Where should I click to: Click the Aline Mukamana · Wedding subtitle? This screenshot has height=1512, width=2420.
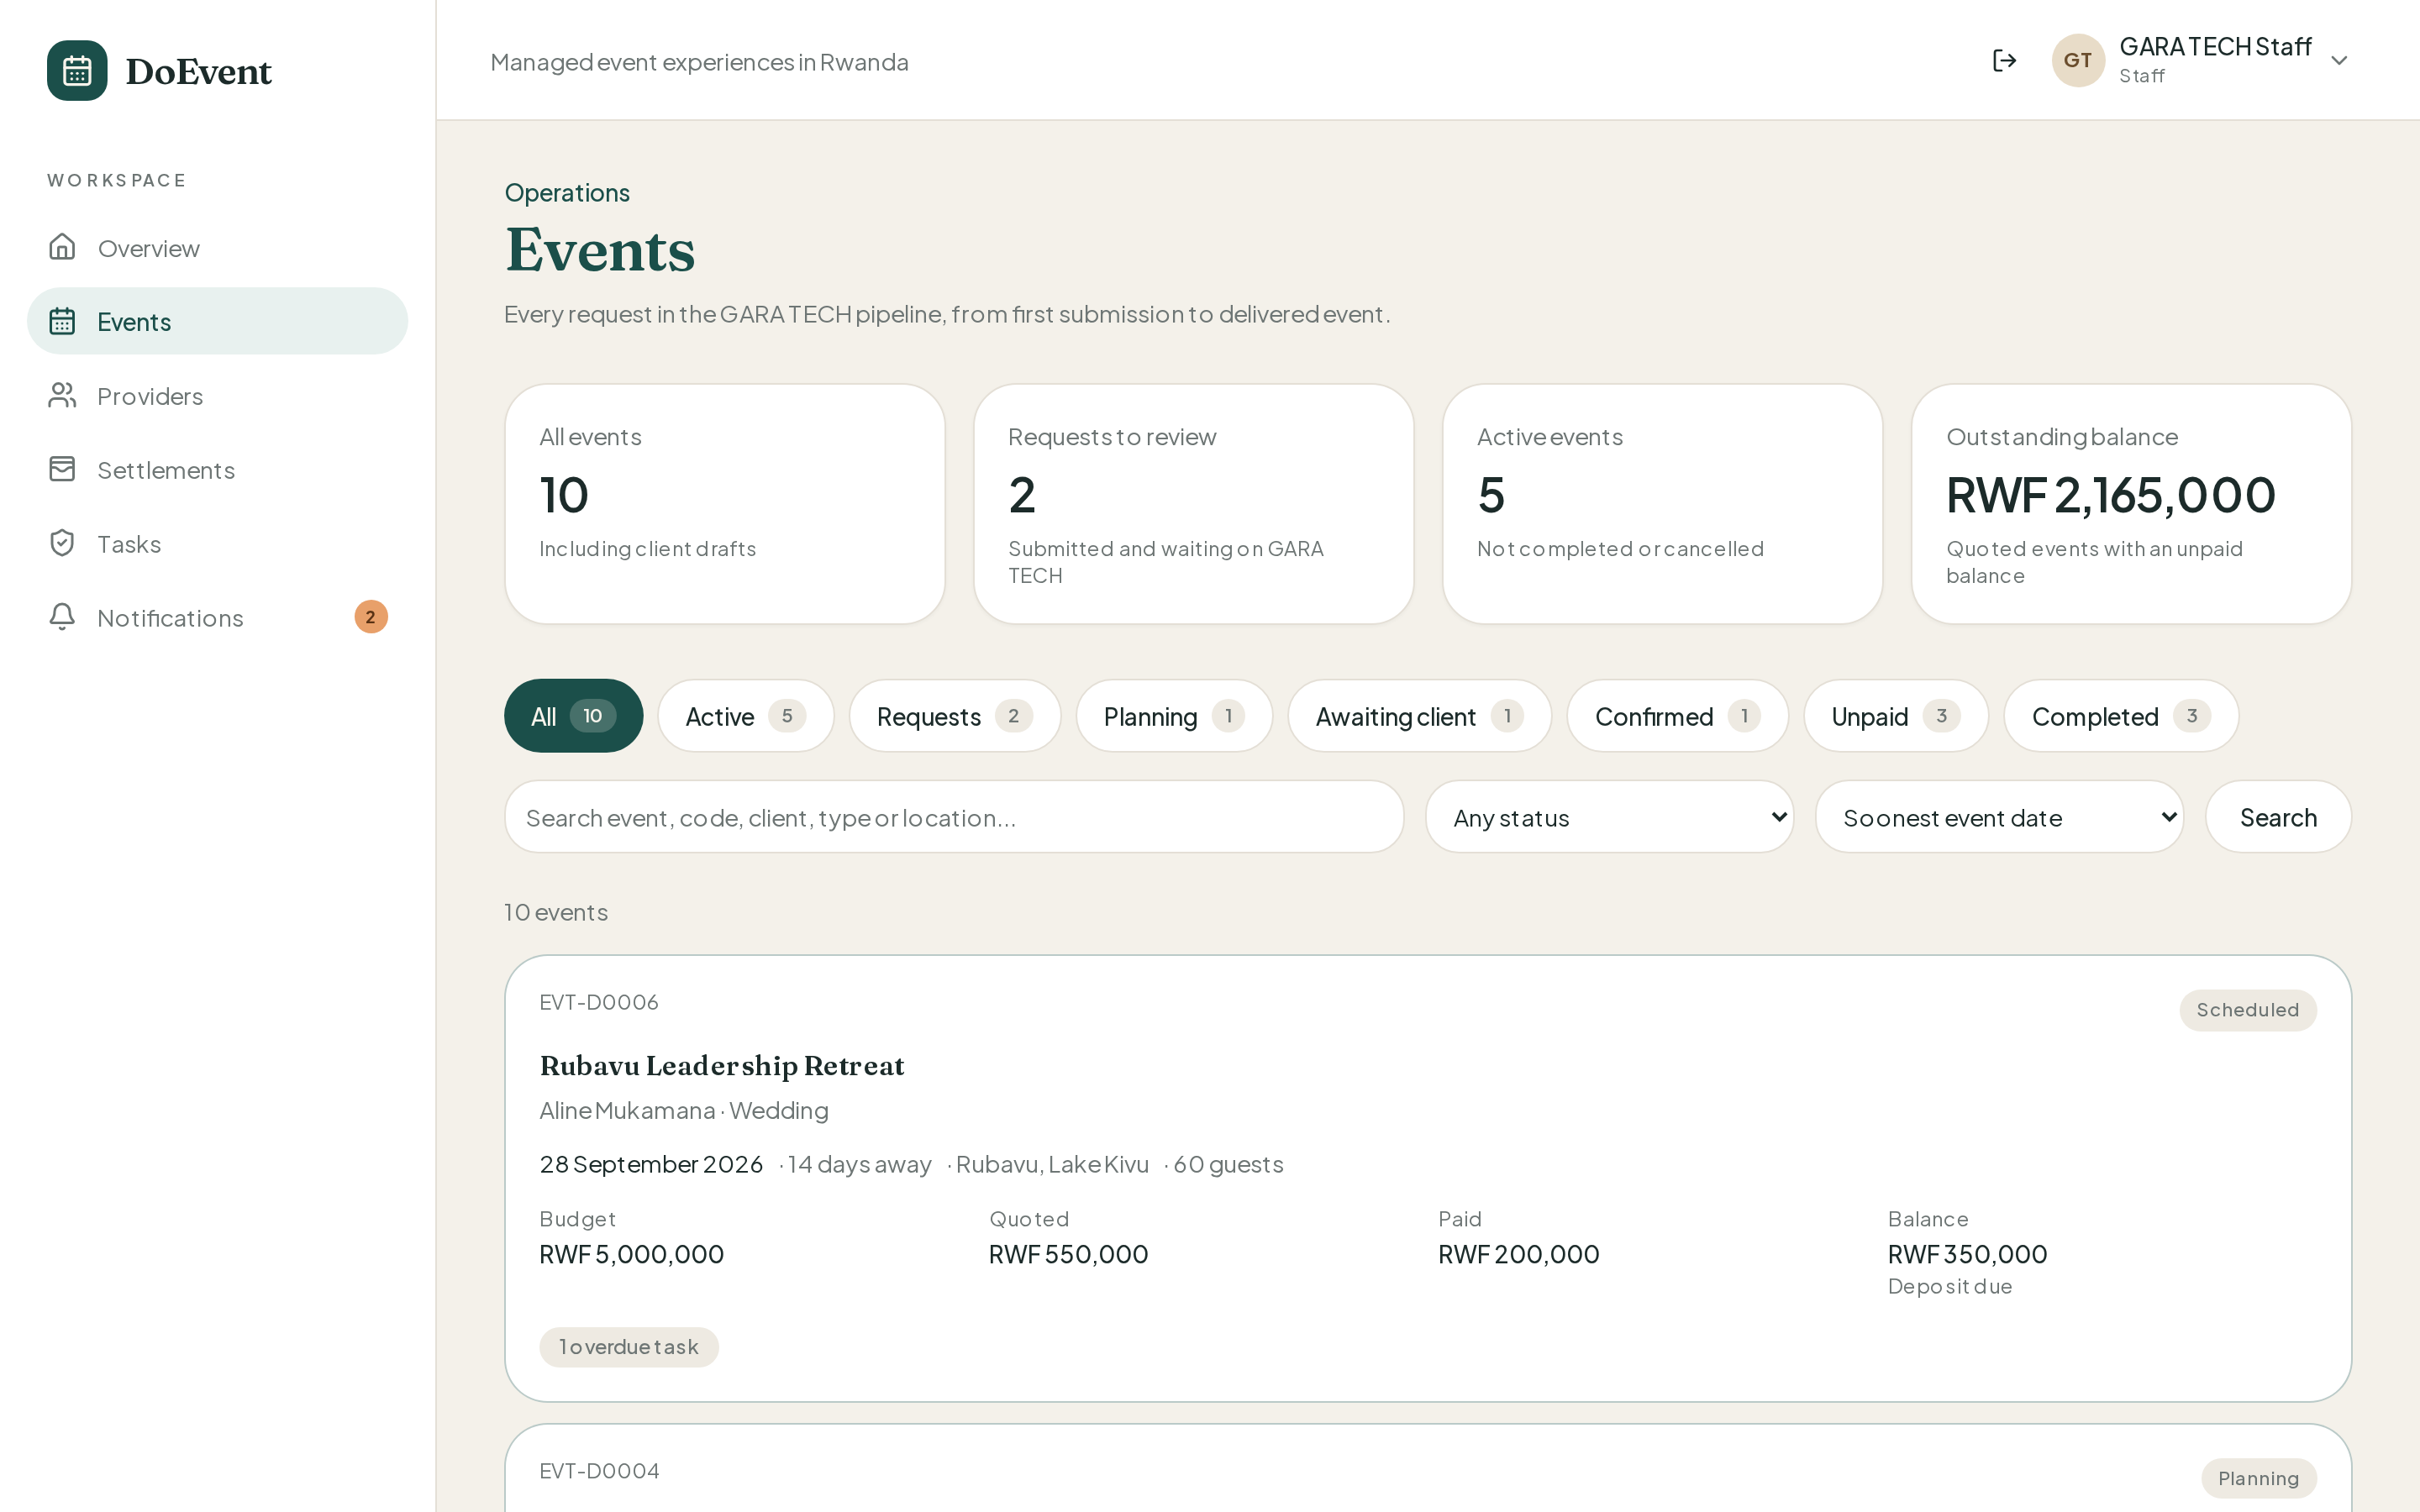(684, 1110)
